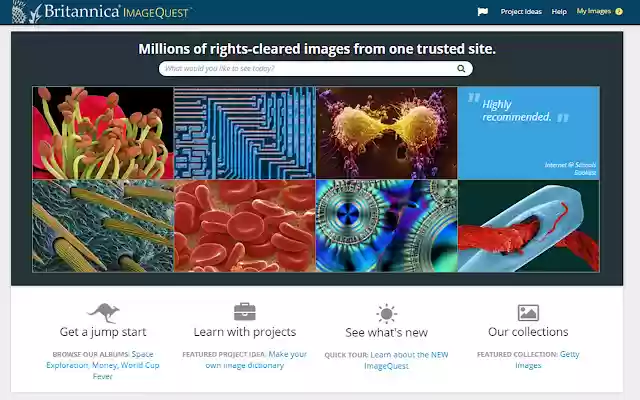Click the Highly recommended quote tile

pyautogui.click(x=529, y=133)
